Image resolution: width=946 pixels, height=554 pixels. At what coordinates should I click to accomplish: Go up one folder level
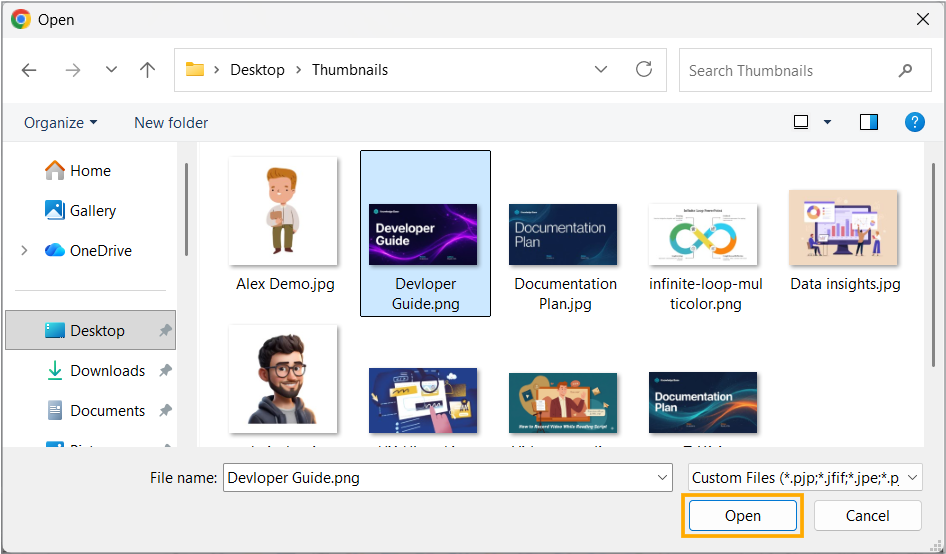pyautogui.click(x=147, y=70)
